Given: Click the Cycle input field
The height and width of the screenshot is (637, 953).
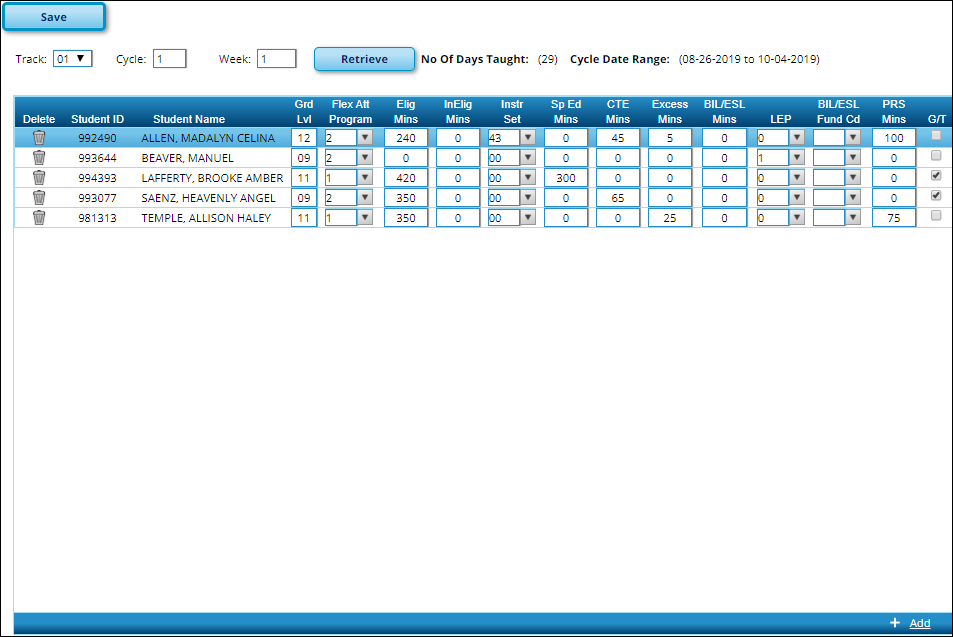Looking at the screenshot, I should [170, 59].
